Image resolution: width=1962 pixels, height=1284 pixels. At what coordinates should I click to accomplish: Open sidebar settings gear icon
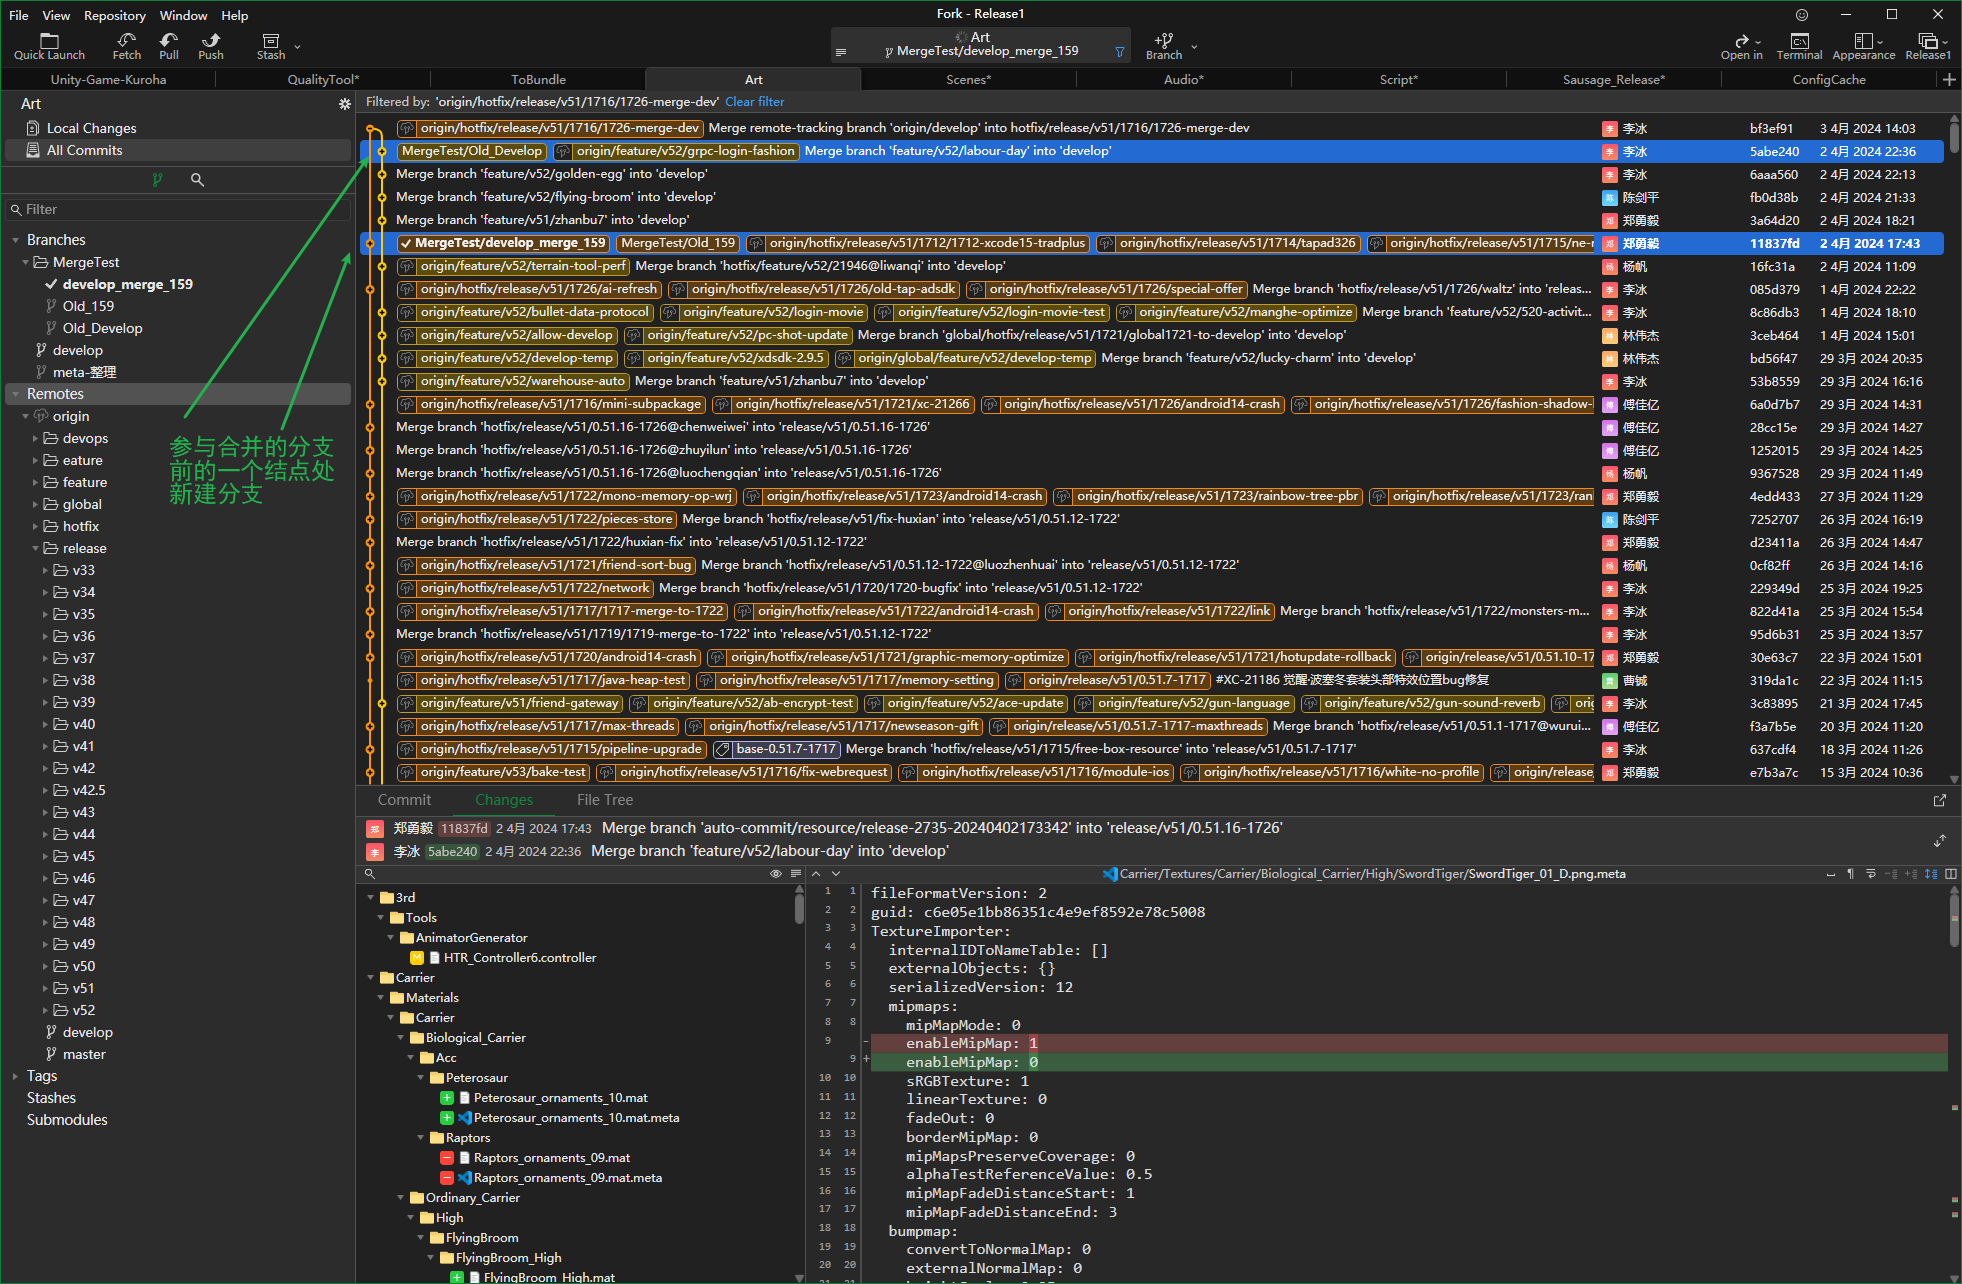[x=345, y=104]
